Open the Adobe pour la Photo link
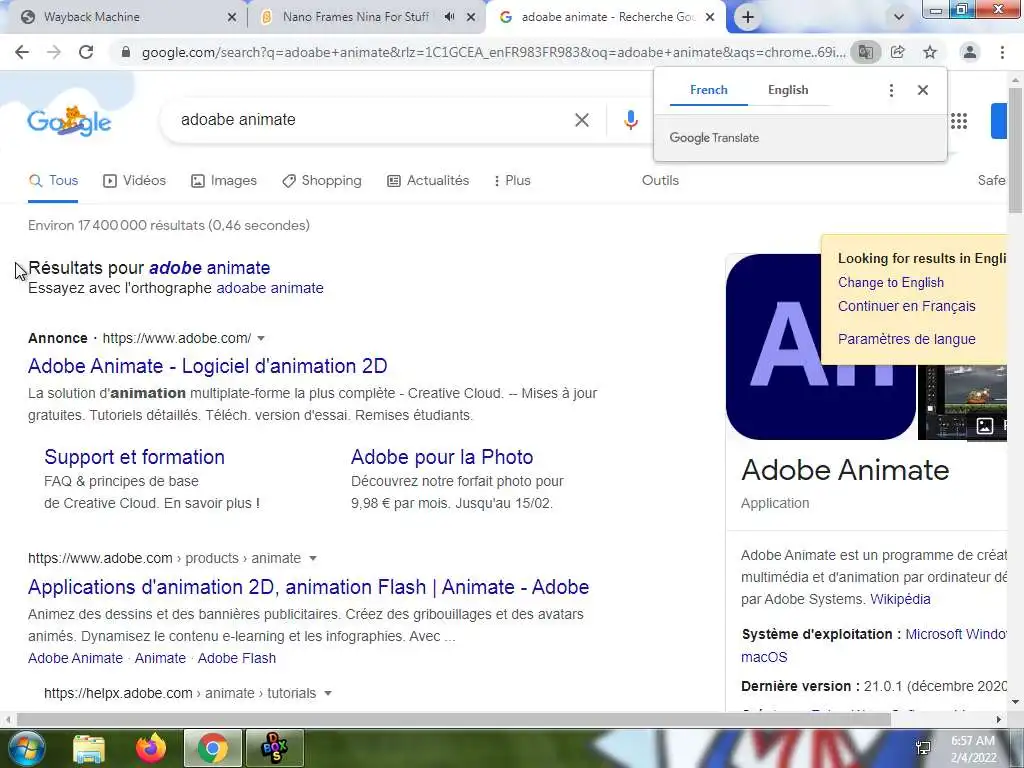 [x=442, y=457]
